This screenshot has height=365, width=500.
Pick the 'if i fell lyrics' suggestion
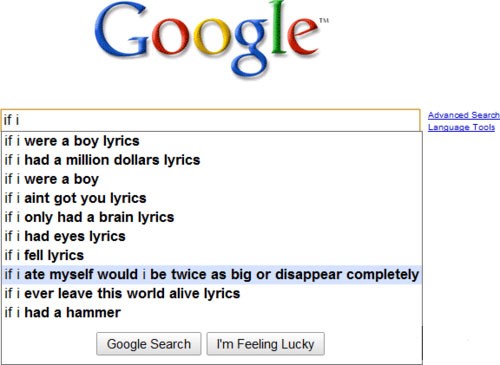[212, 255]
